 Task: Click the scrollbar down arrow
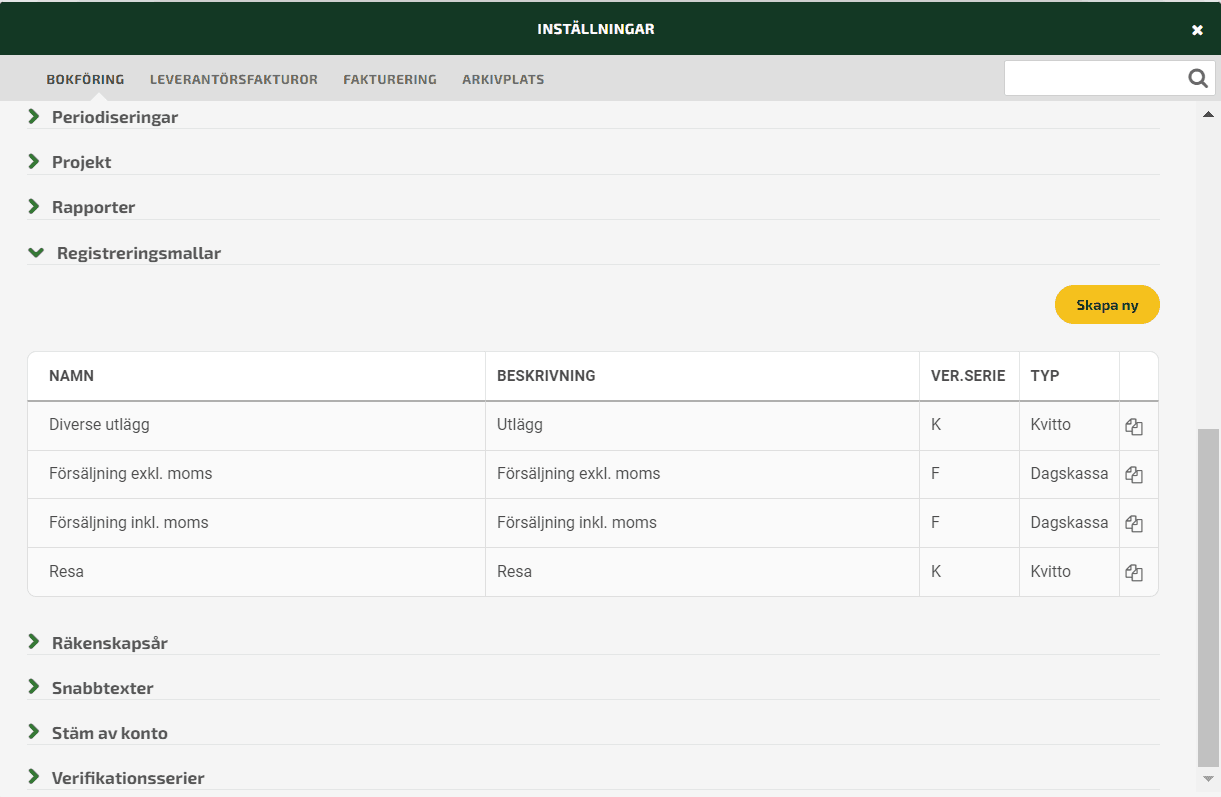tap(1208, 778)
